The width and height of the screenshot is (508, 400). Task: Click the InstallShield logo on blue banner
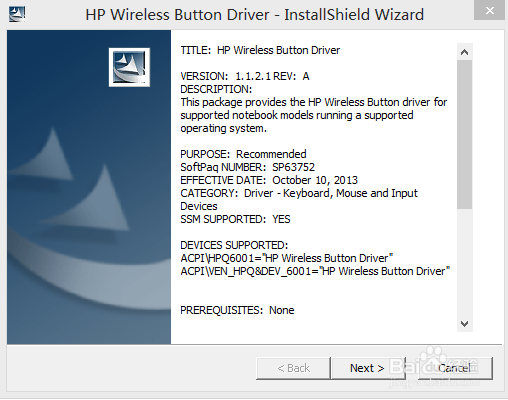click(129, 67)
